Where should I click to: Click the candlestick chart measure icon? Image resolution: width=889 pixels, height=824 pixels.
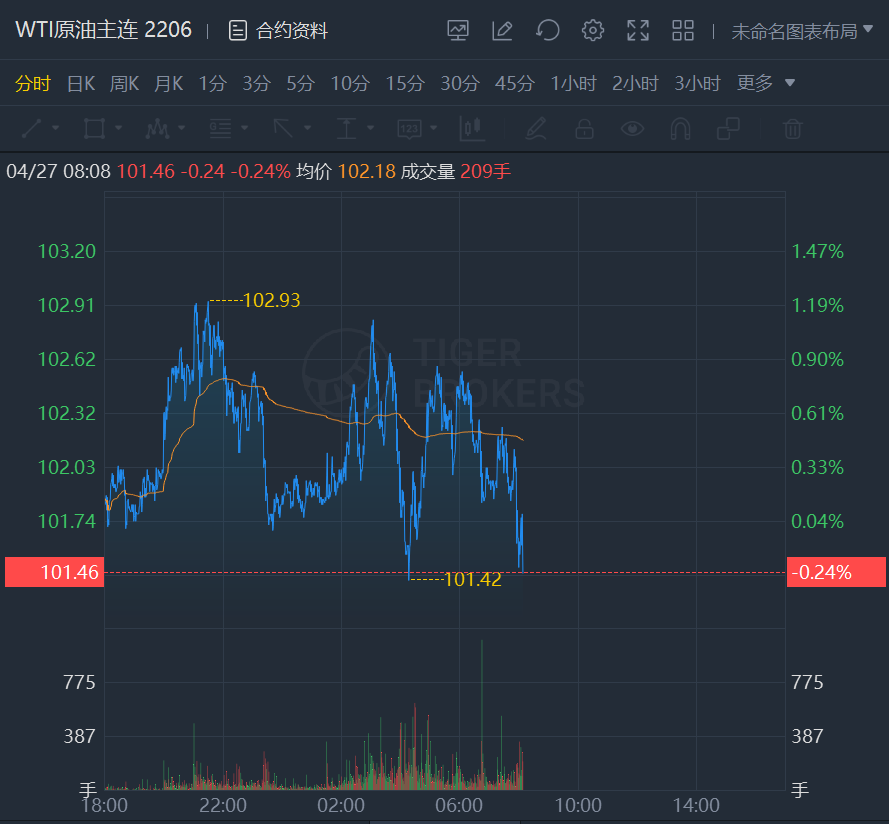472,129
